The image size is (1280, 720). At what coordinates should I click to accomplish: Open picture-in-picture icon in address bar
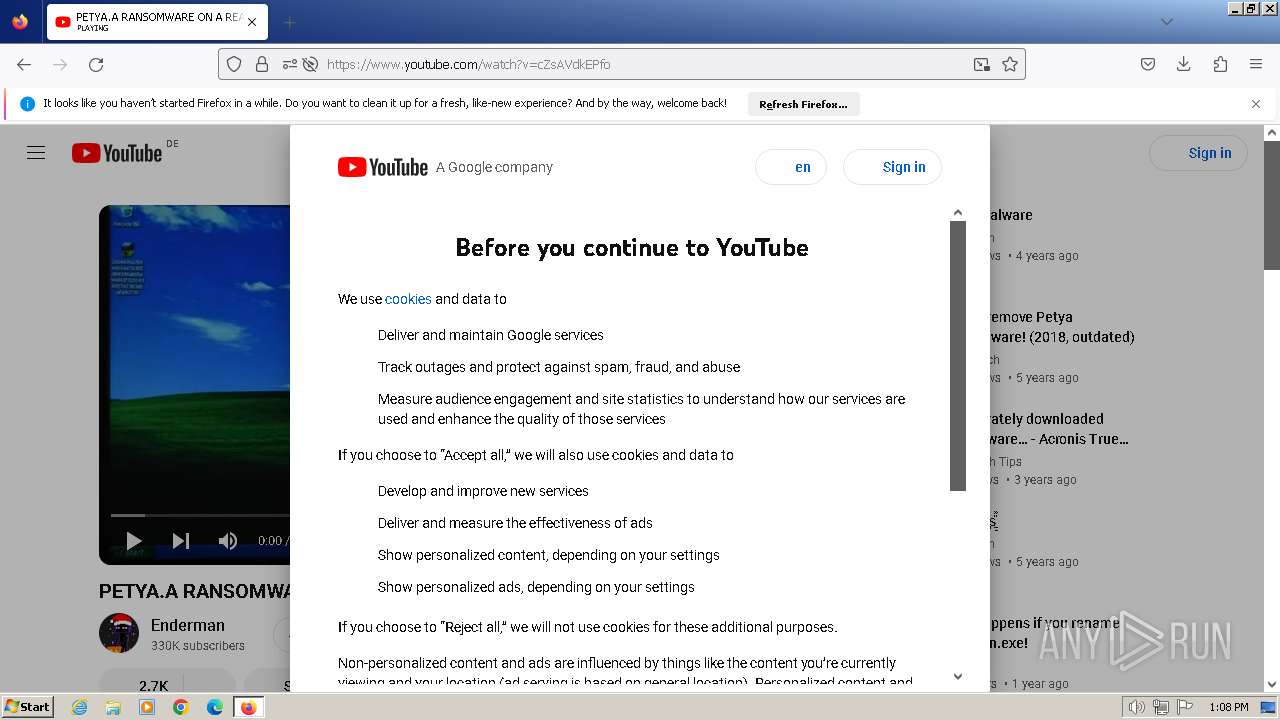(x=982, y=64)
